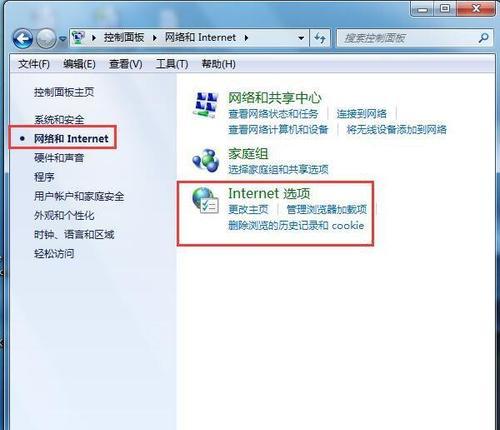500x430 pixels.
Task: Open the address bar history dropdown
Action: pos(301,38)
